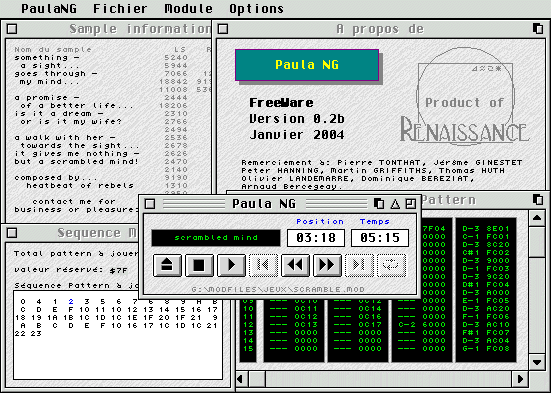Click the Pattern window's scroll down arrow
The width and height of the screenshot is (551, 393).
pos(537,362)
